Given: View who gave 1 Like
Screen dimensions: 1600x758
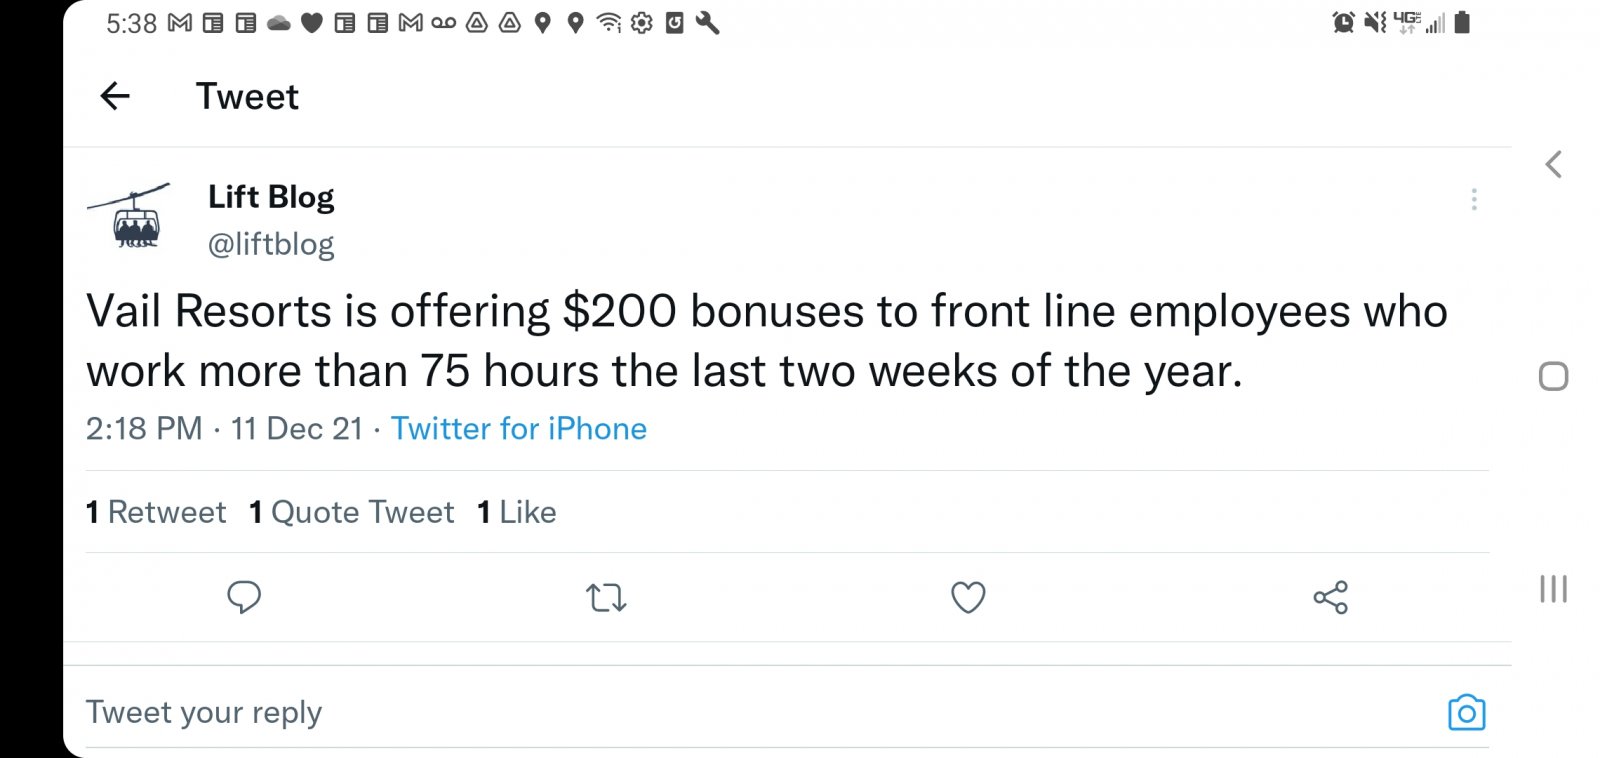Looking at the screenshot, I should click(517, 512).
